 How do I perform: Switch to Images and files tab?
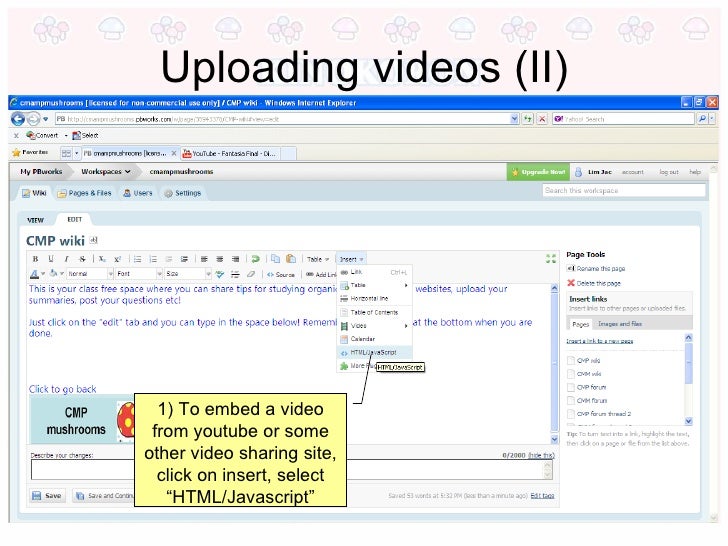(620, 324)
